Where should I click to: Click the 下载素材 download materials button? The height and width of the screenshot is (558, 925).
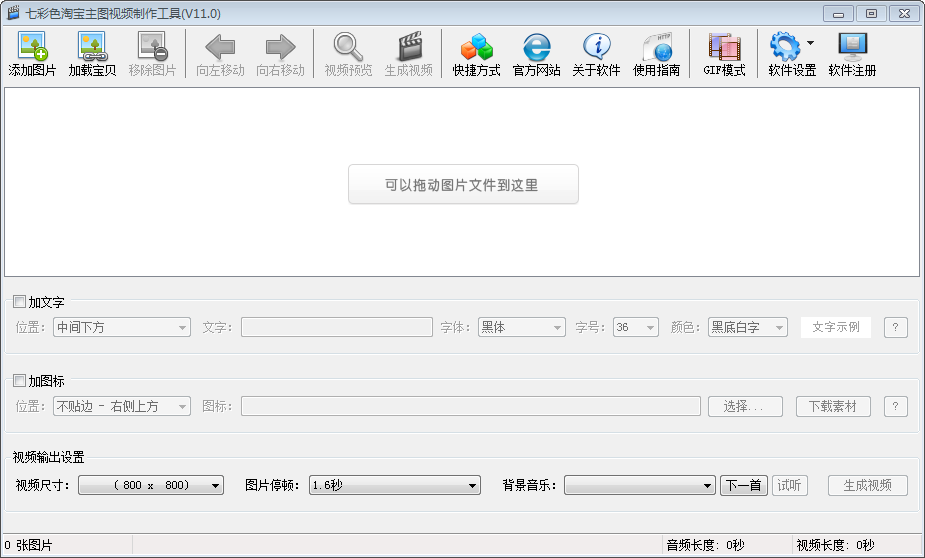833,406
